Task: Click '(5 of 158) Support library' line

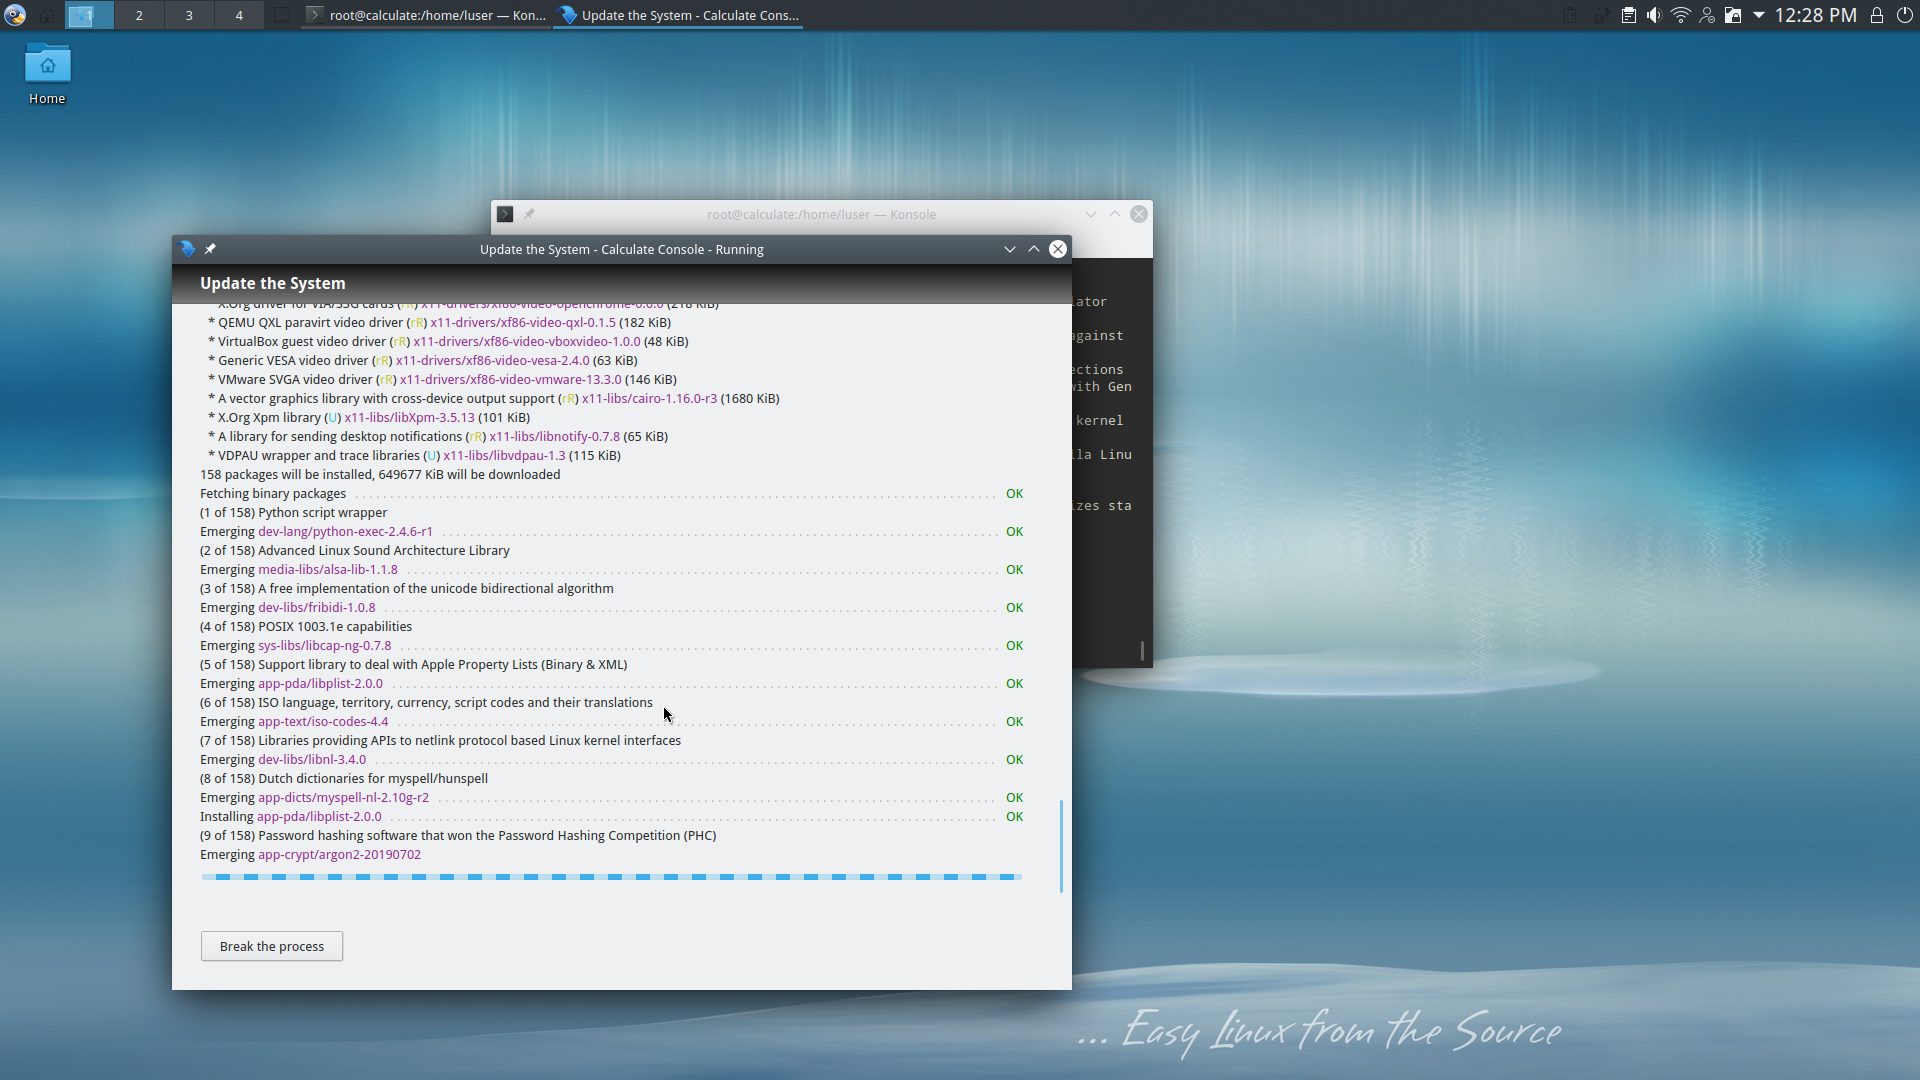Action: pos(414,664)
